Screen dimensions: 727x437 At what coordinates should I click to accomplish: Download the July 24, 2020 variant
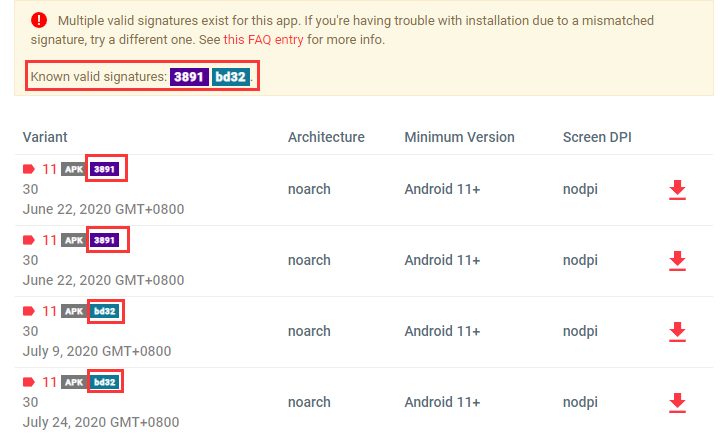click(677, 402)
